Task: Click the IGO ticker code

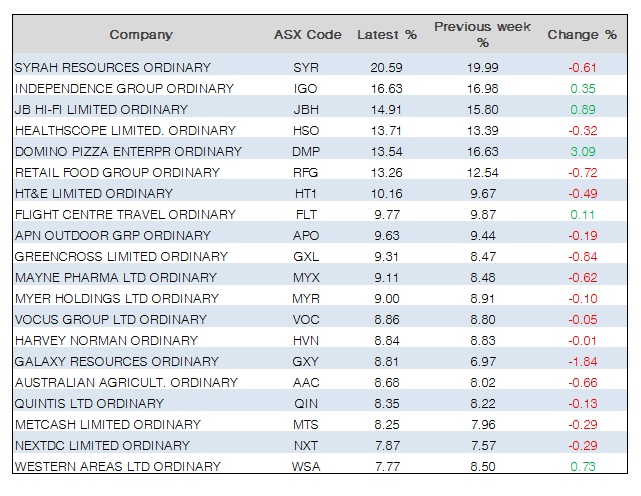Action: (x=306, y=88)
